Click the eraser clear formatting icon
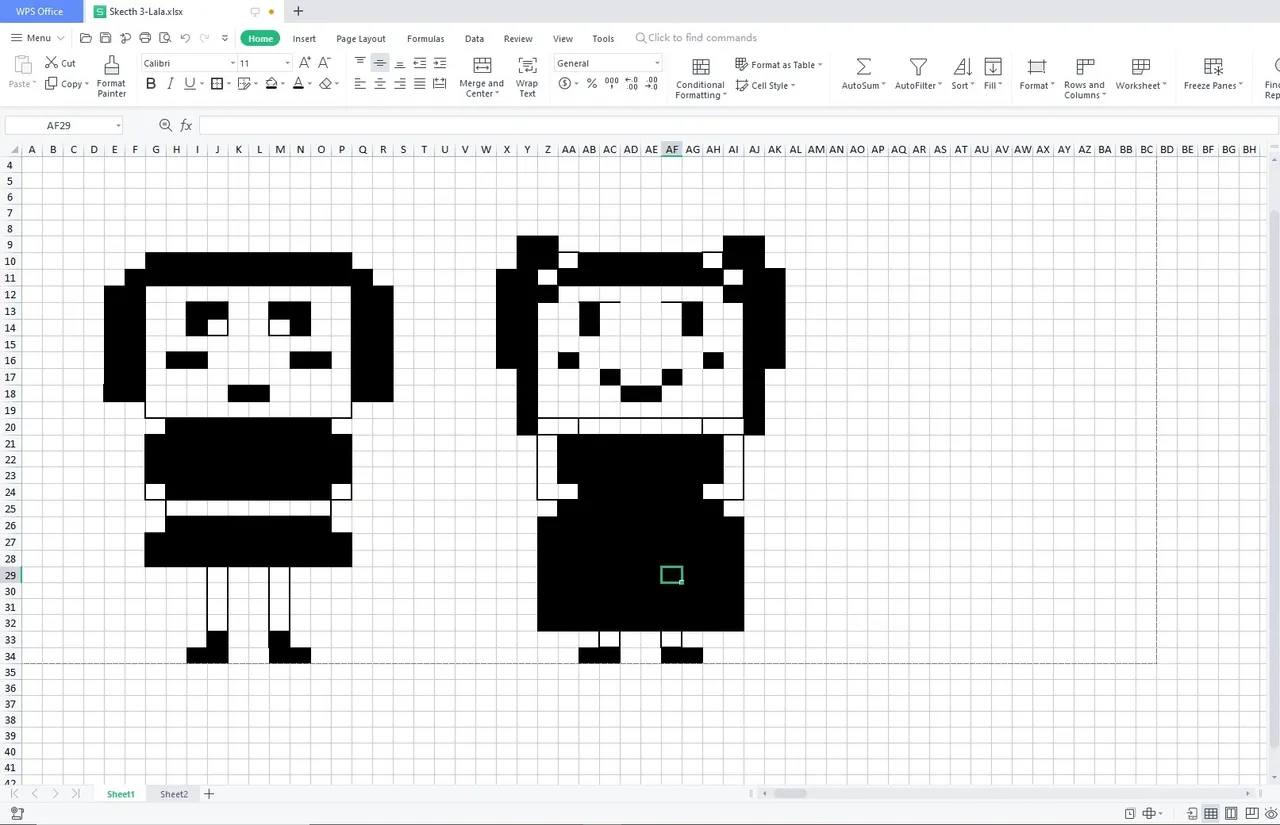 [325, 84]
